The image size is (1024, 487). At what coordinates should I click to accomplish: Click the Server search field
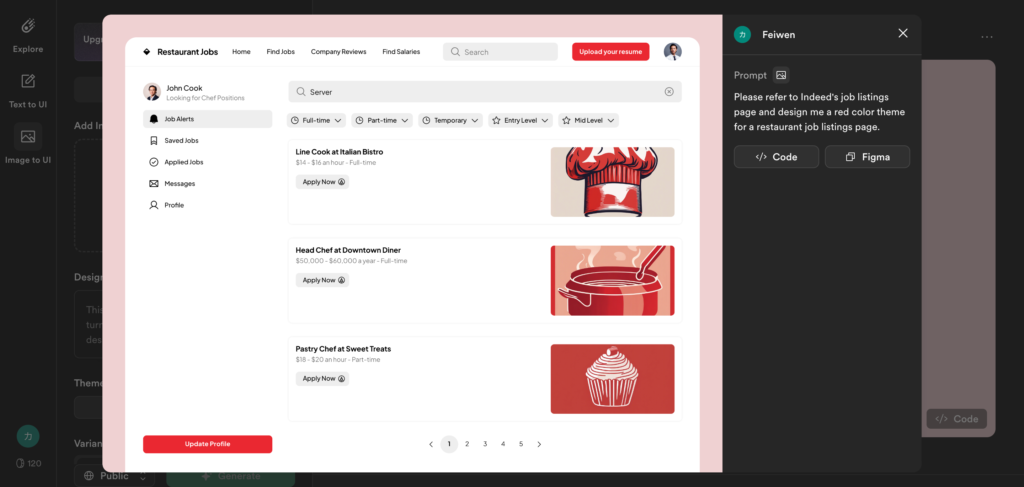click(x=485, y=92)
